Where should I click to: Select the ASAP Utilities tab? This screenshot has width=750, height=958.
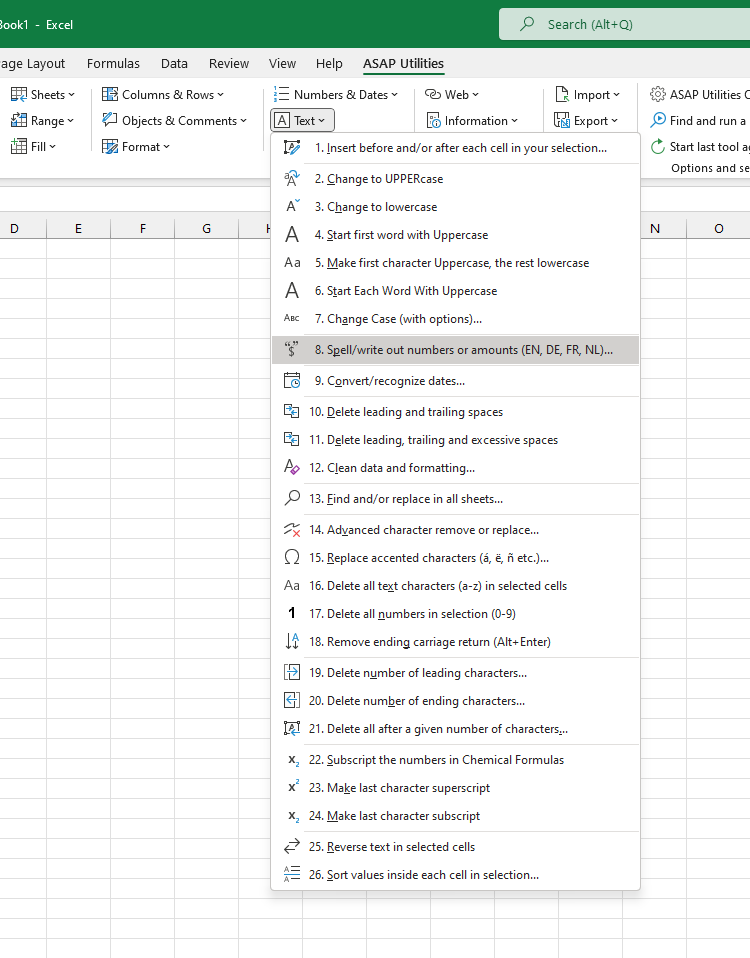tap(403, 64)
